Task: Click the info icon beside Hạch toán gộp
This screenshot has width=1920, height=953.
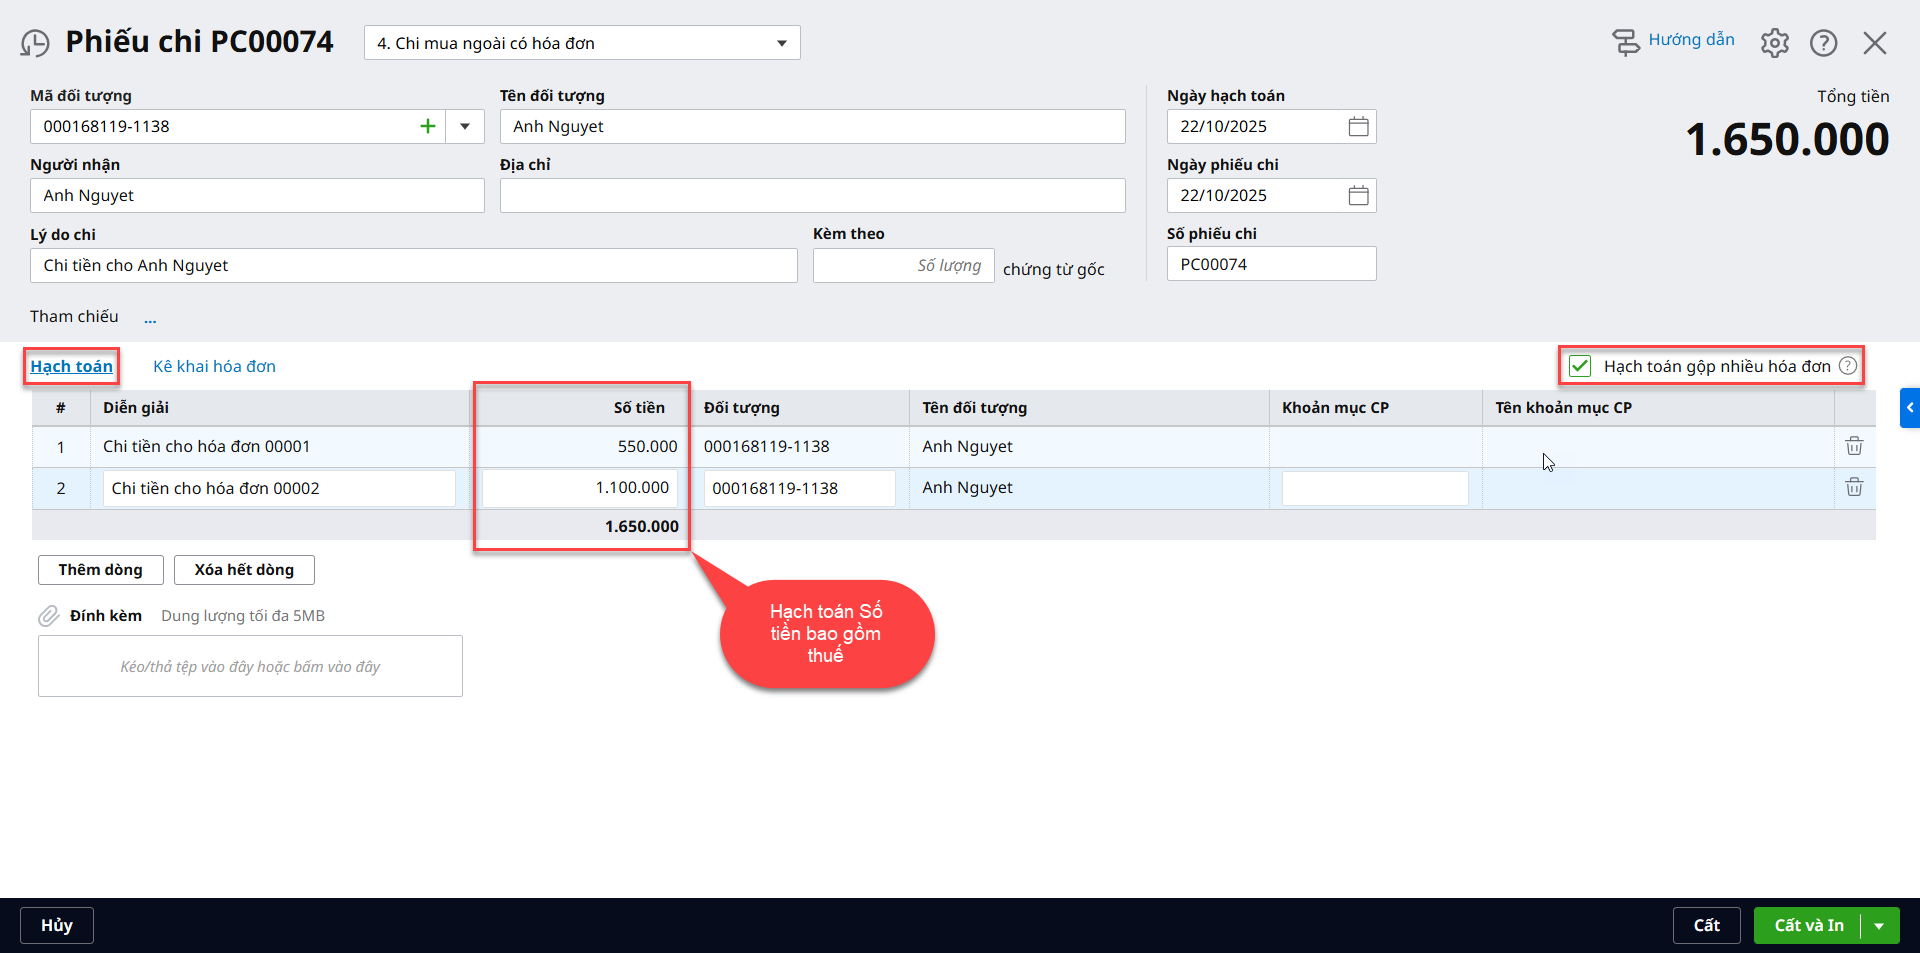Action: tap(1848, 366)
